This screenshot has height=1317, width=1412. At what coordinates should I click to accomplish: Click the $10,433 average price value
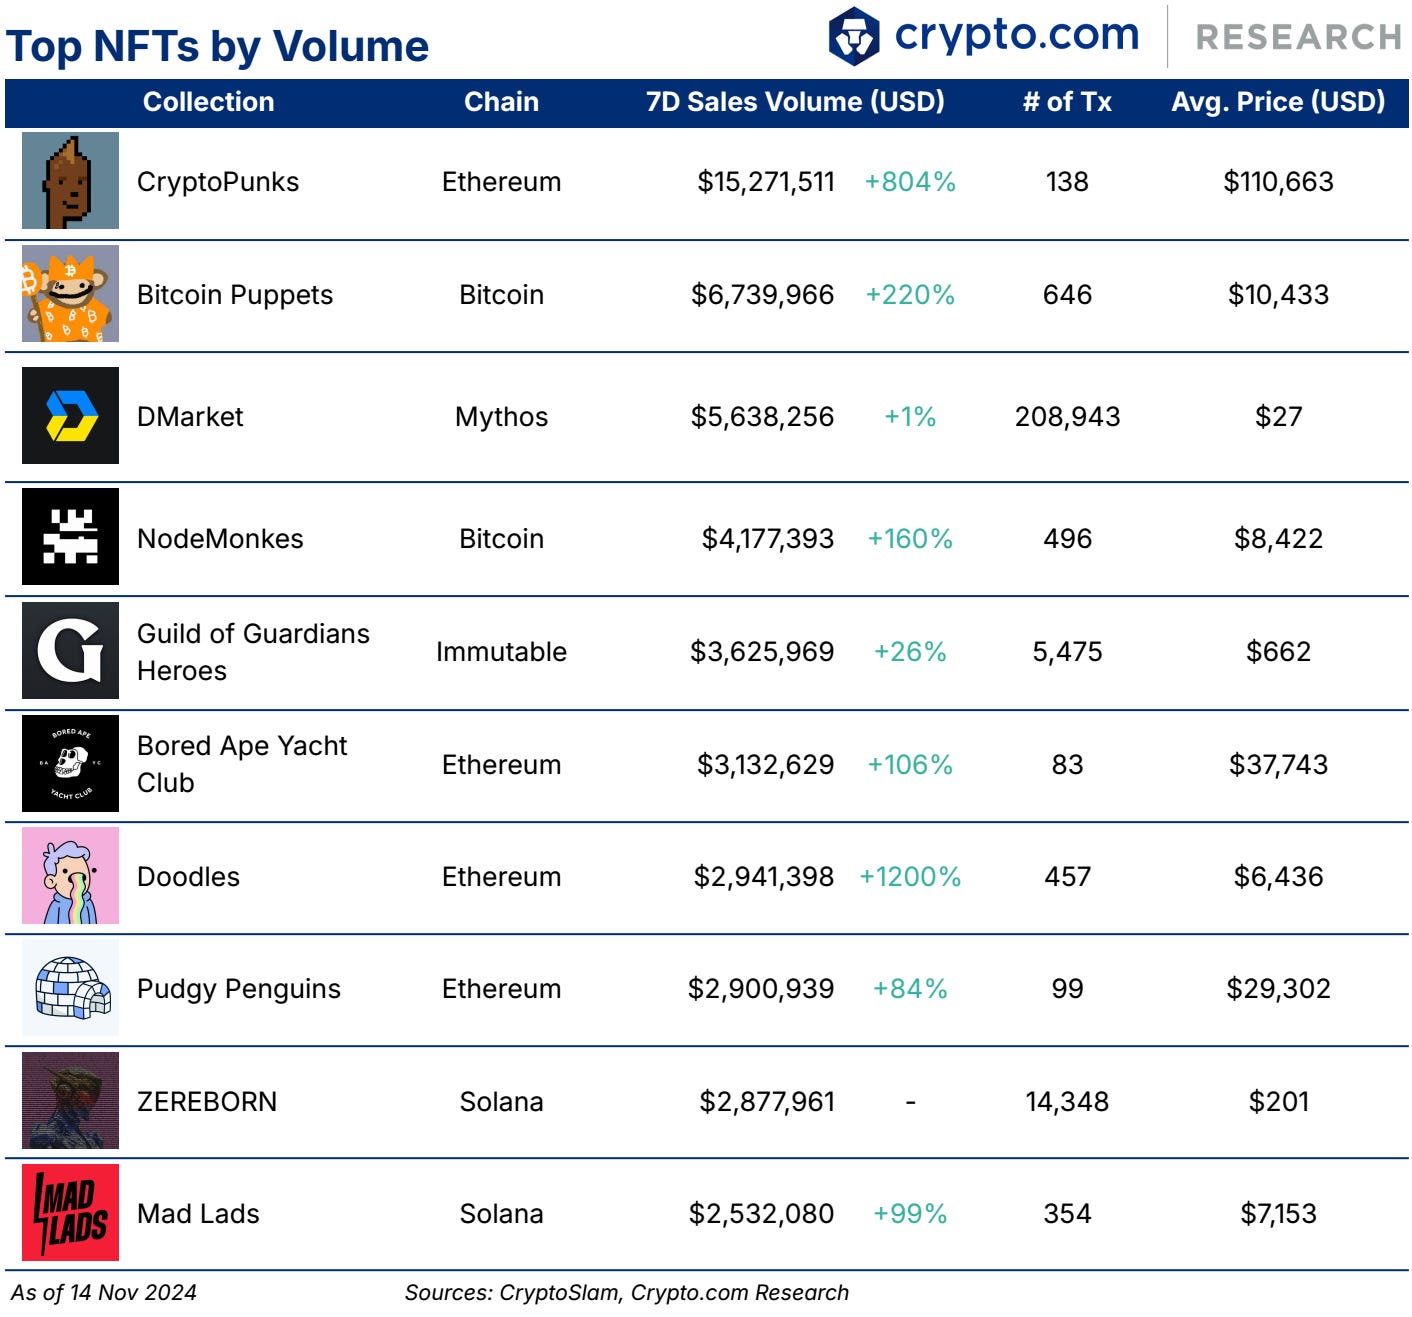tap(1278, 295)
